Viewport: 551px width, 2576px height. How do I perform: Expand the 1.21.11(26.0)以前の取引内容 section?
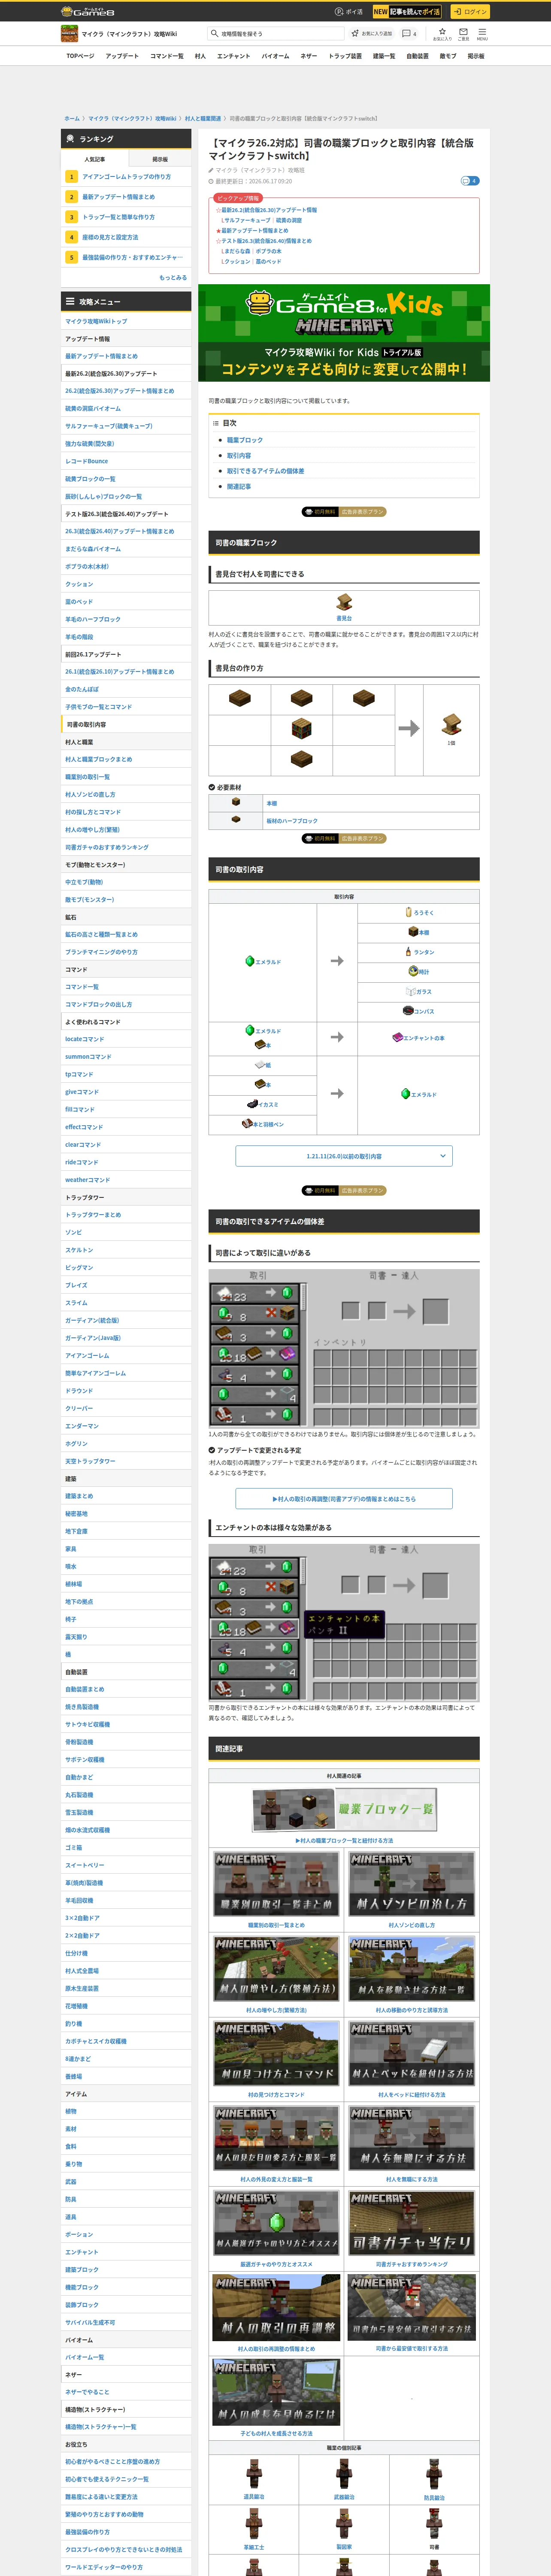click(344, 1156)
